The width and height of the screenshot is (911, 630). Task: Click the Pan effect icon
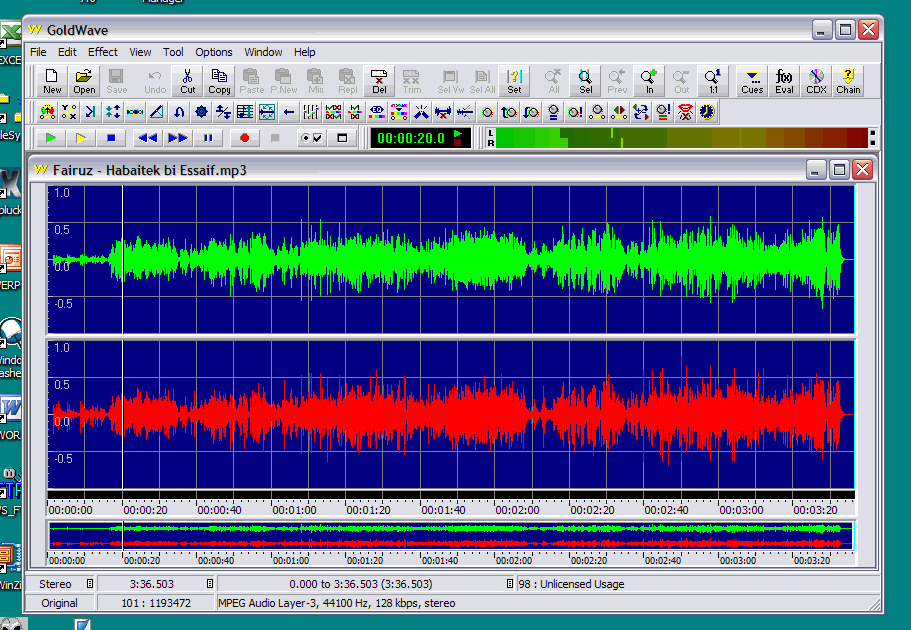[x=619, y=112]
